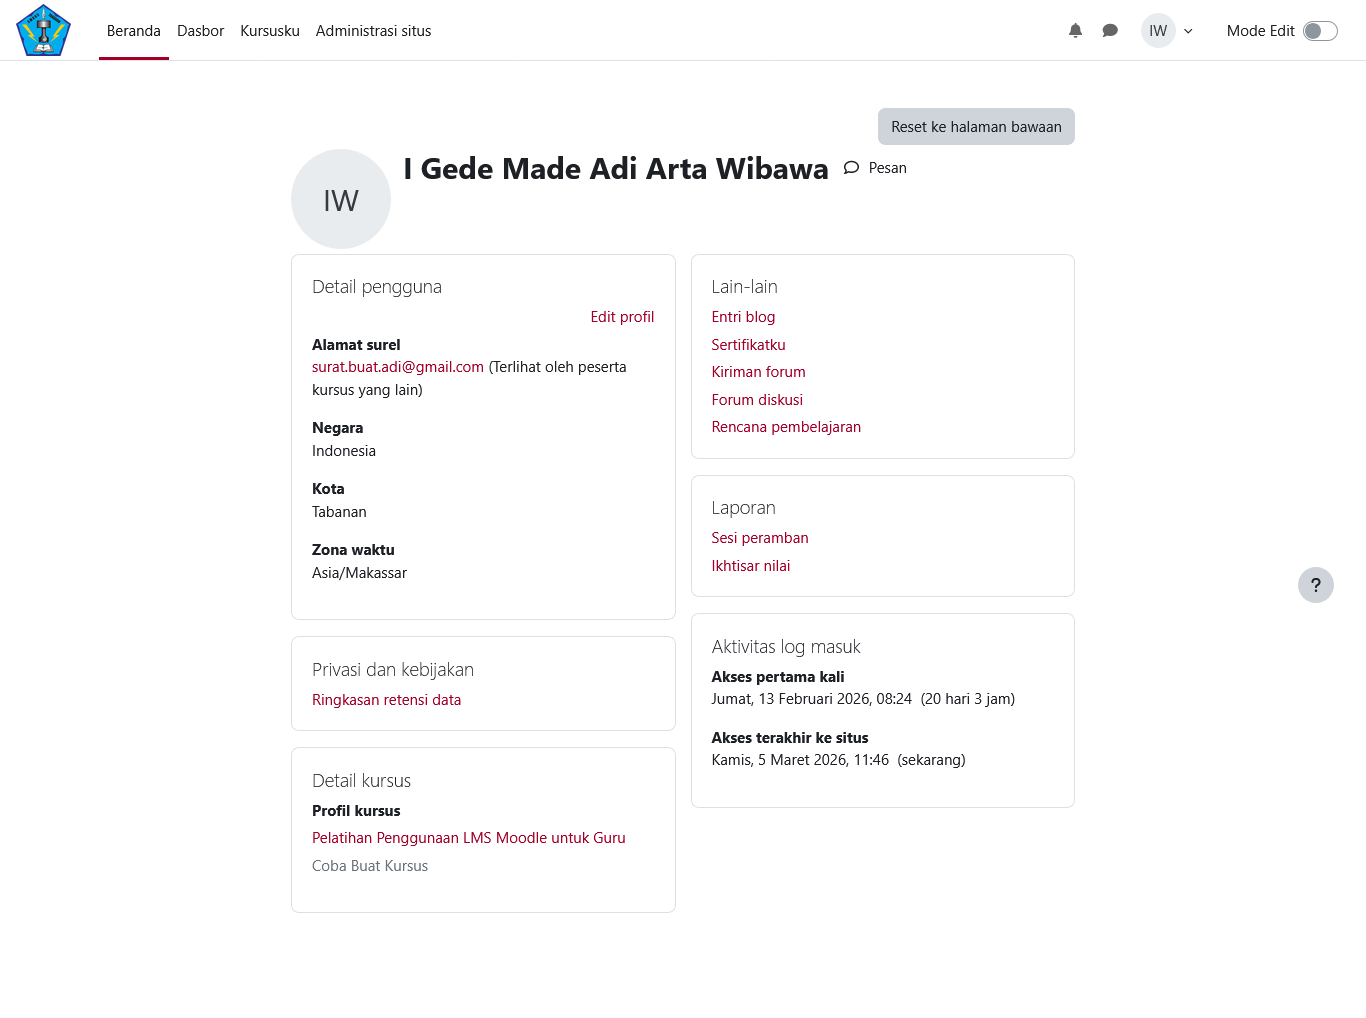This screenshot has width=1366, height=1018.
Task: Open the notifications bell
Action: click(1075, 31)
